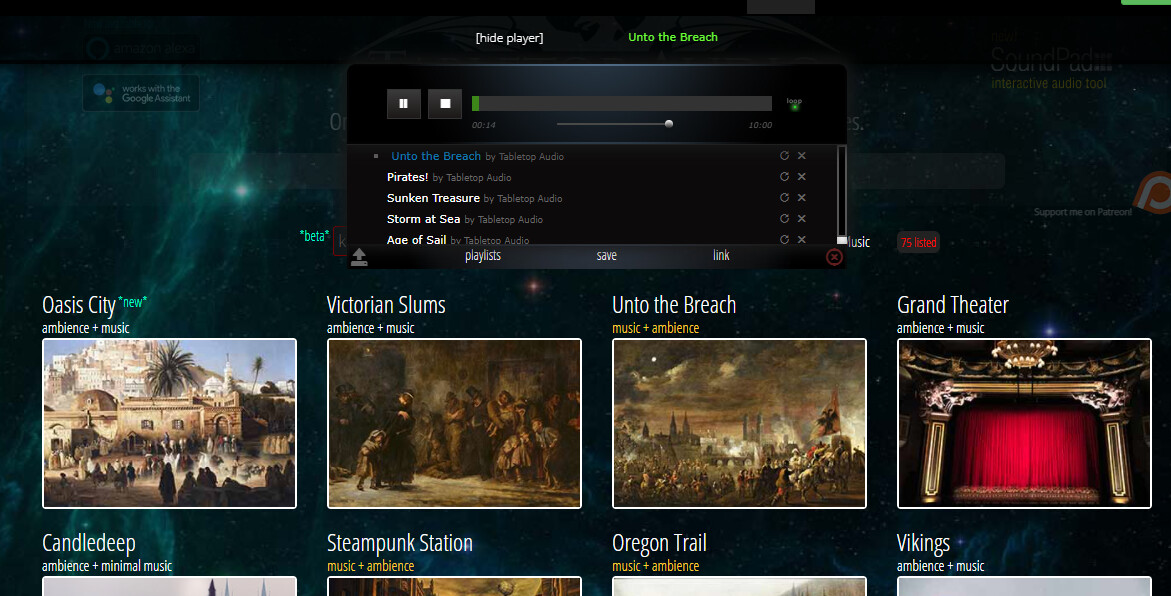Click the 75 listed badge
The width and height of the screenshot is (1171, 596).
click(x=919, y=243)
